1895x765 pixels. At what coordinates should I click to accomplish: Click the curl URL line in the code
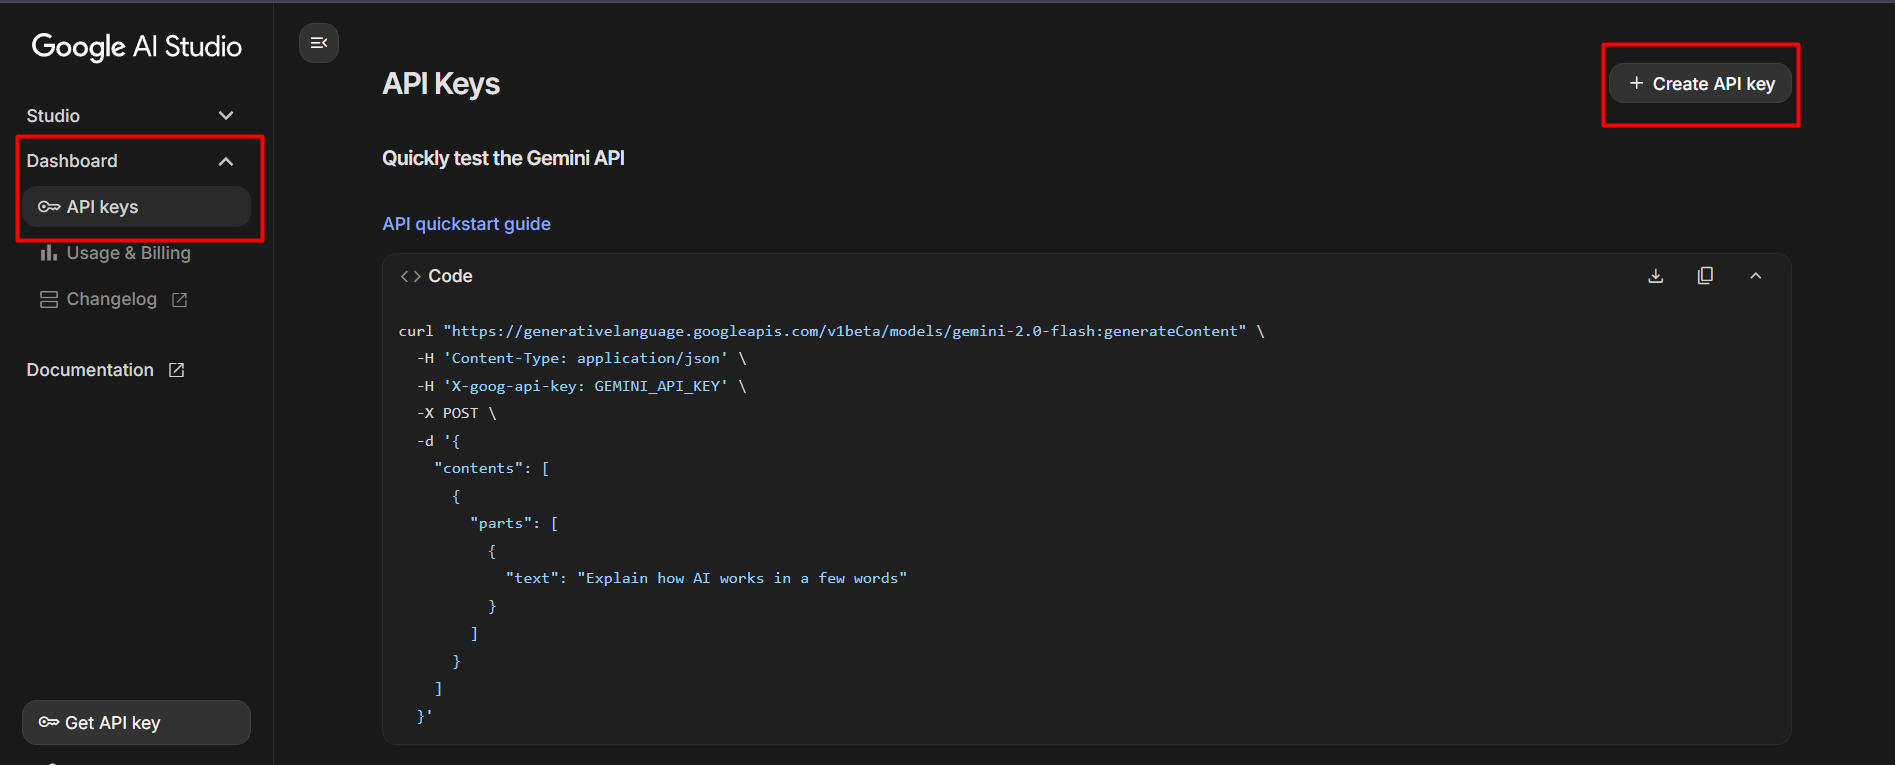tap(831, 331)
